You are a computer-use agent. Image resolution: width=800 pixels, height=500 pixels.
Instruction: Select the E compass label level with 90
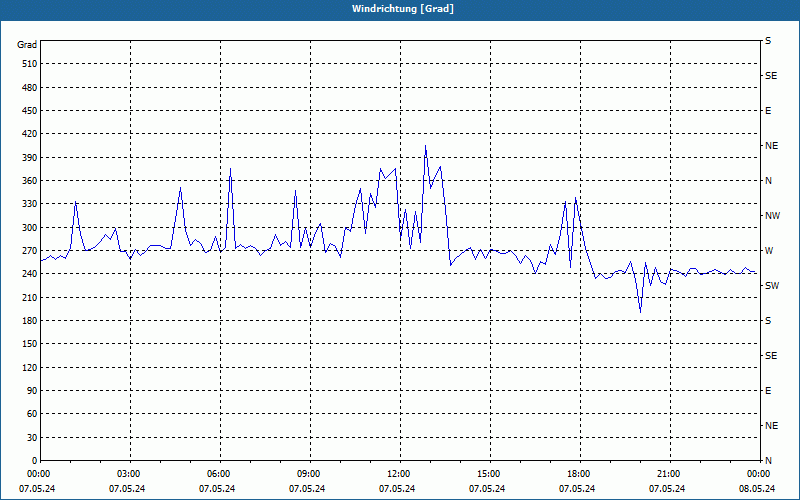point(768,391)
